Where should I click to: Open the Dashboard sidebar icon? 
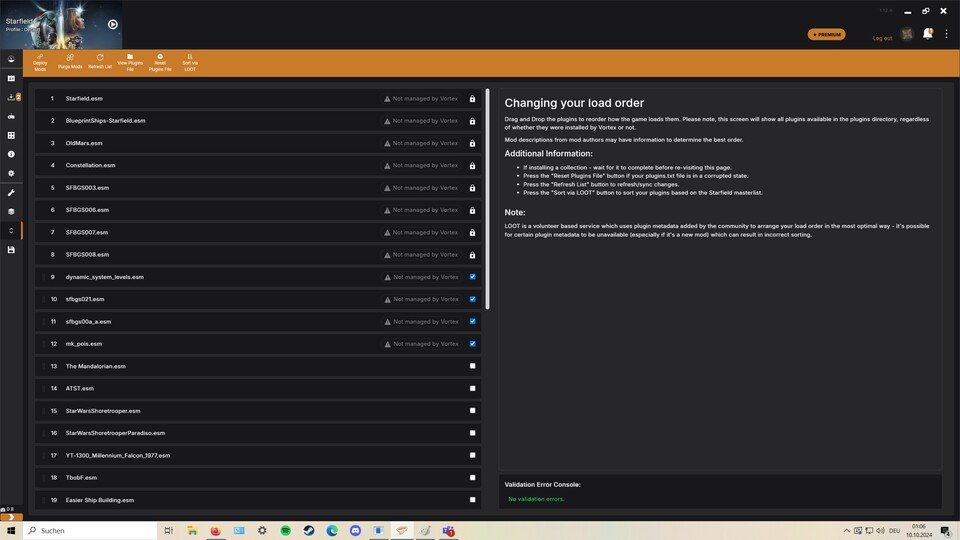(11, 59)
